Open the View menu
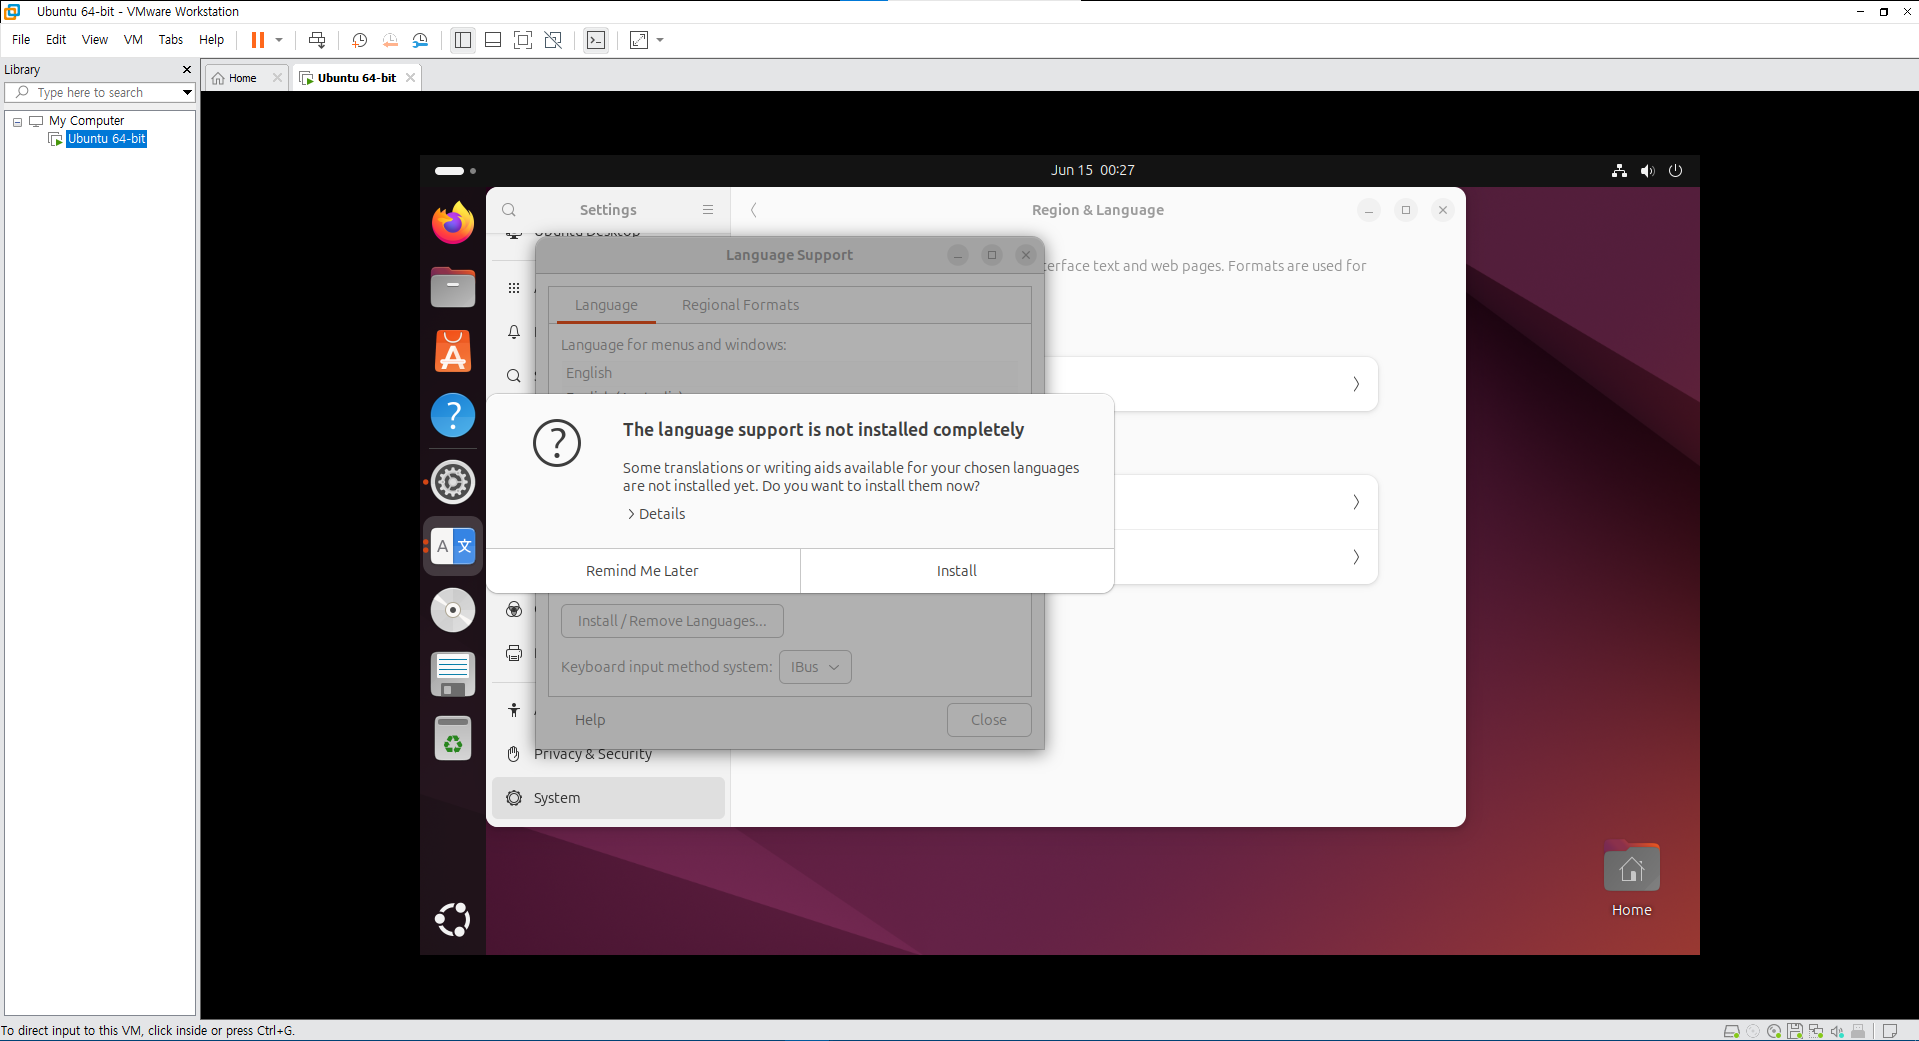 95,40
